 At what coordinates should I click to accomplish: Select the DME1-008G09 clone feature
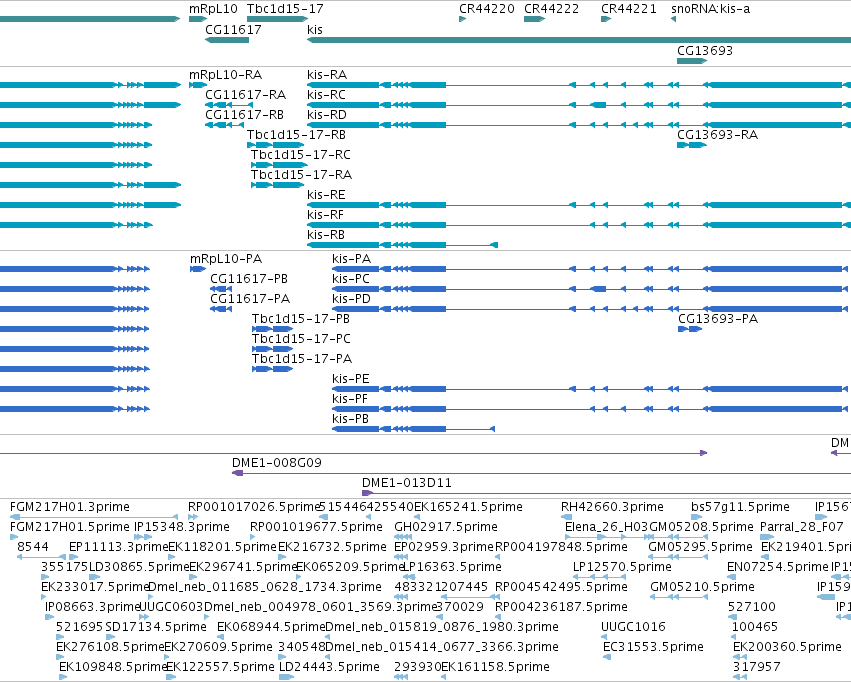point(541,473)
